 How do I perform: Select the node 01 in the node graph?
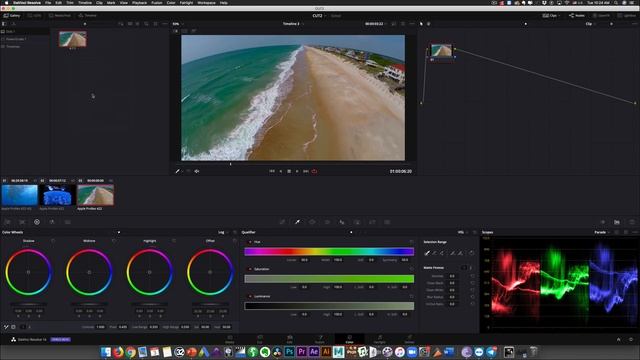tap(441, 51)
